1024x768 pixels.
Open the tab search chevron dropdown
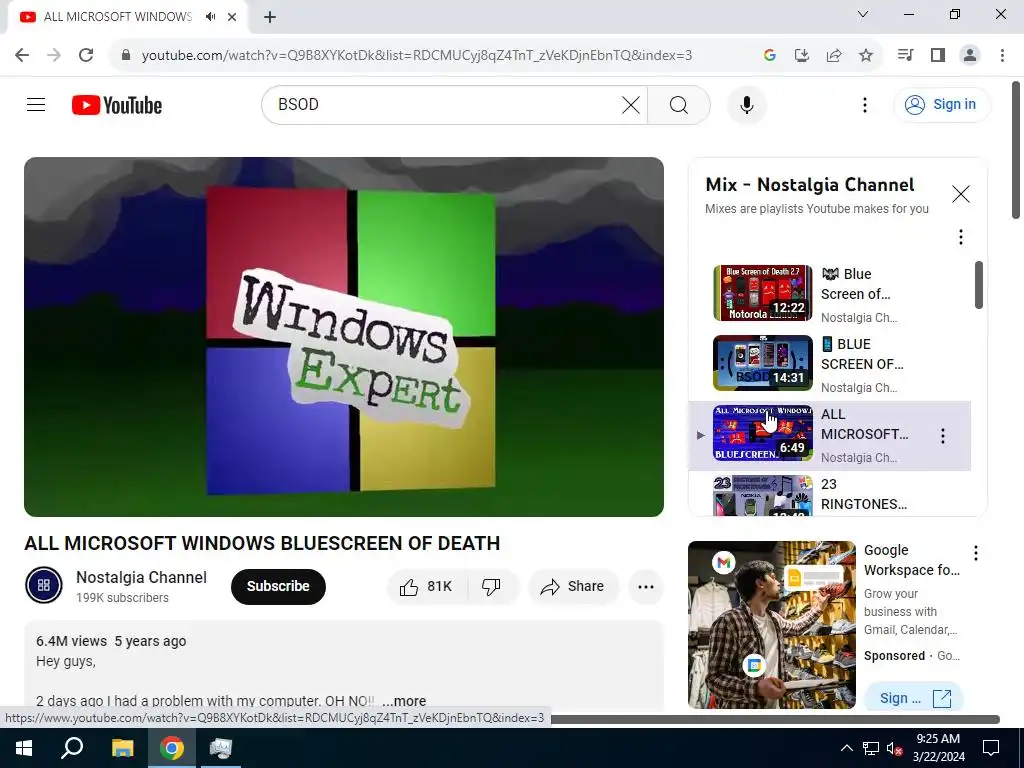[863, 14]
